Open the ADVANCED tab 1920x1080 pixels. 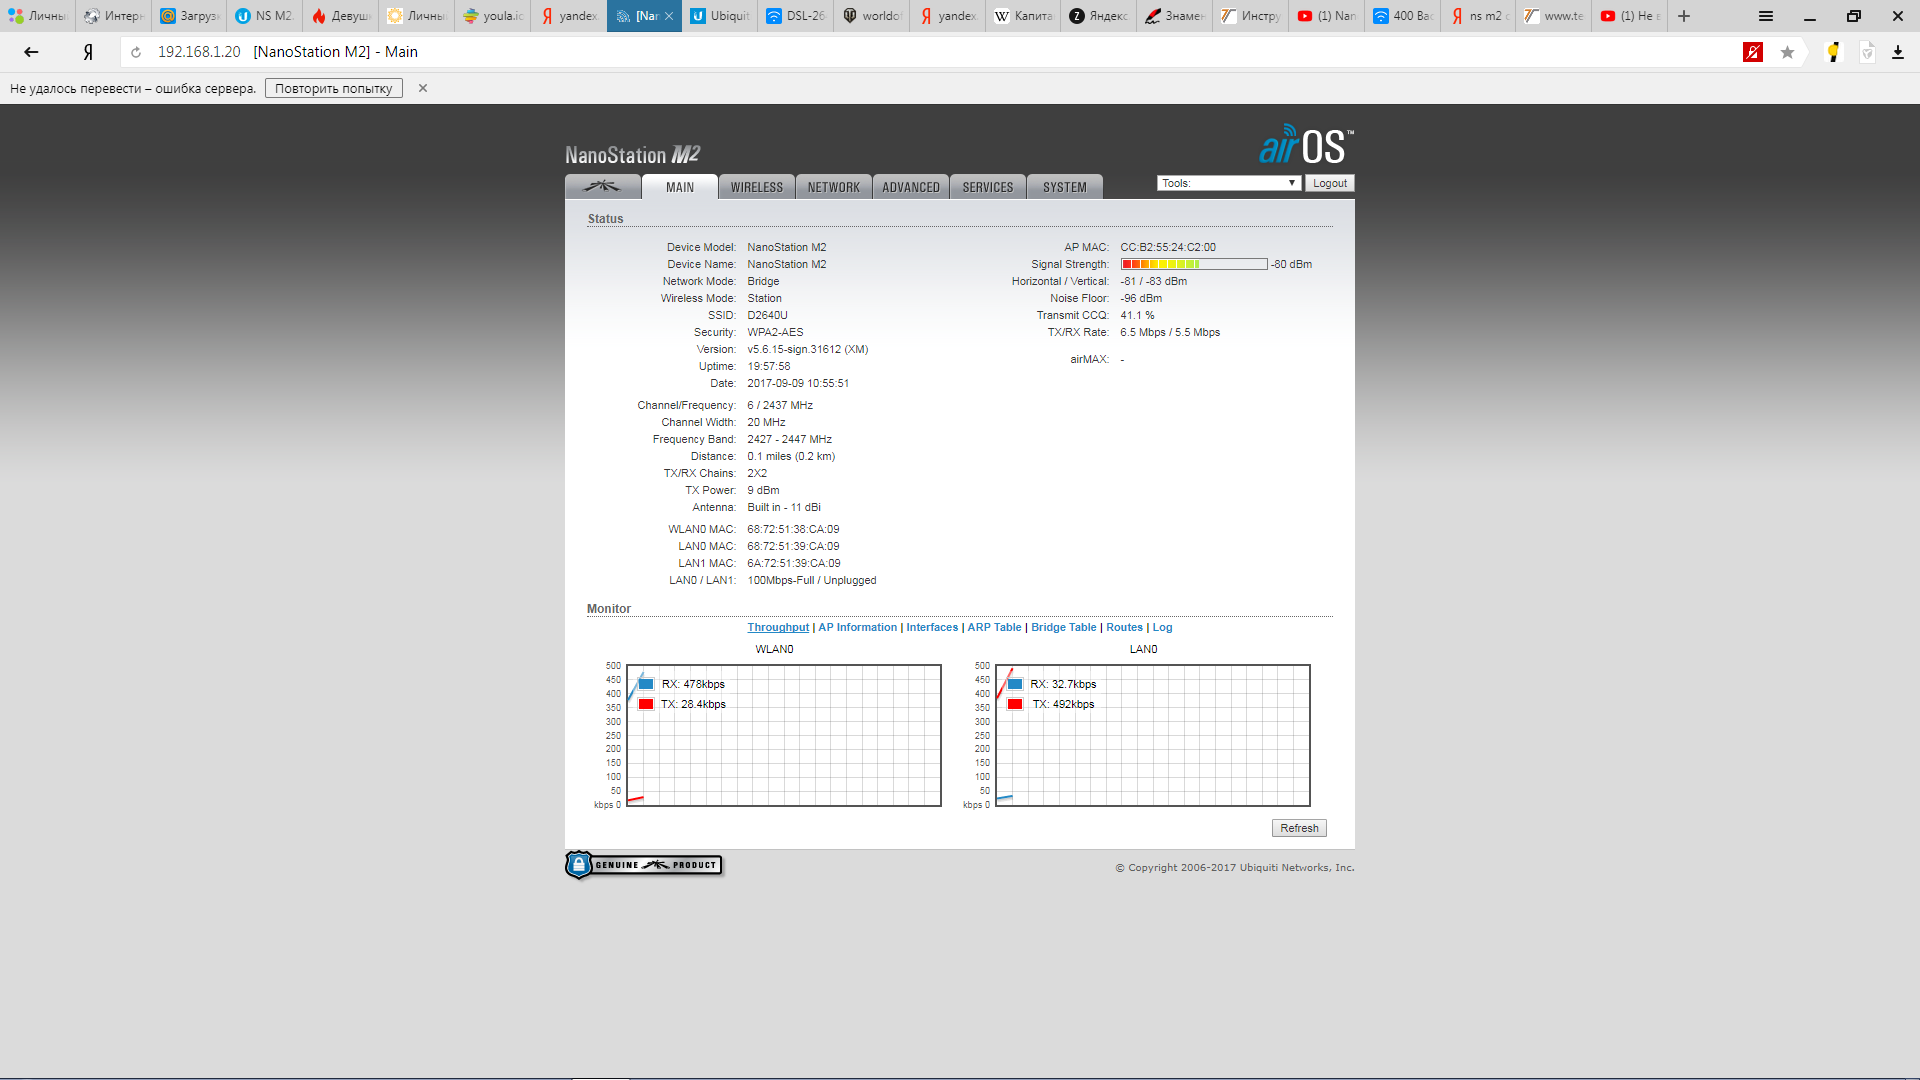pyautogui.click(x=910, y=187)
